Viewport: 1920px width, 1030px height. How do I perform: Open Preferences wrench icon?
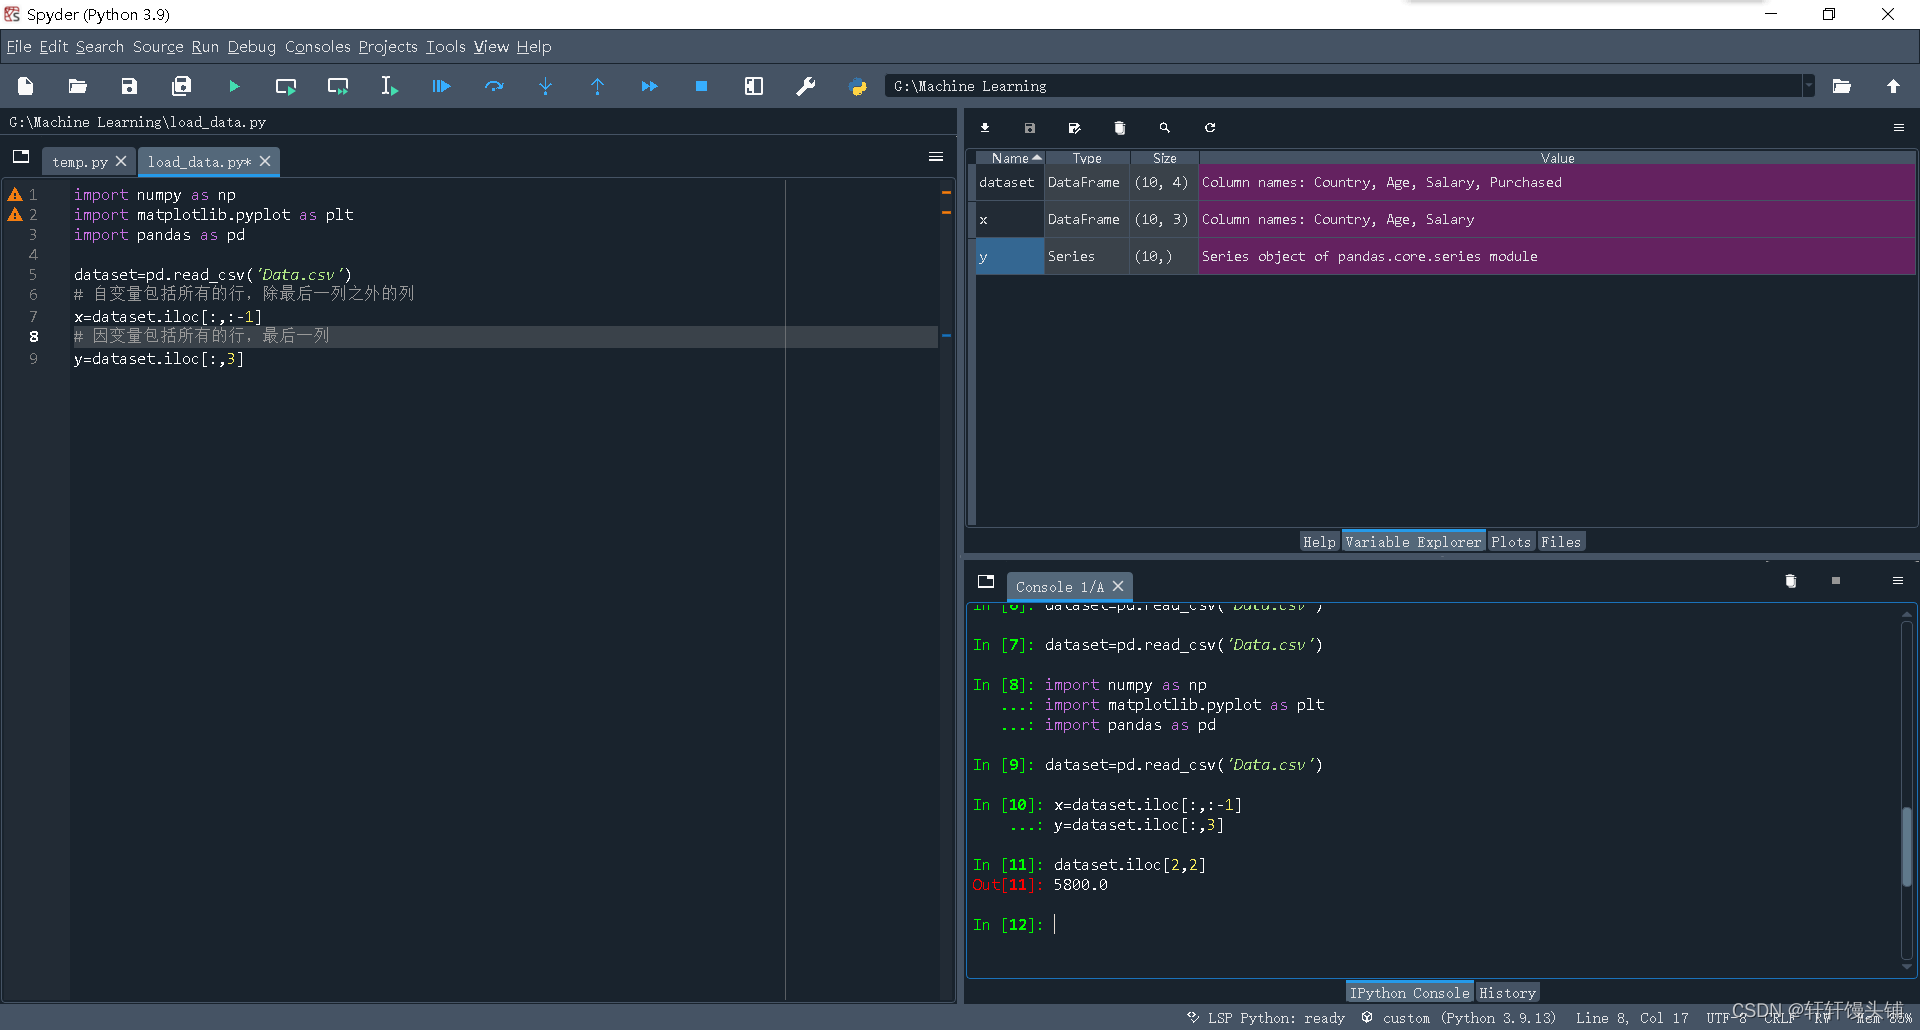pos(806,87)
